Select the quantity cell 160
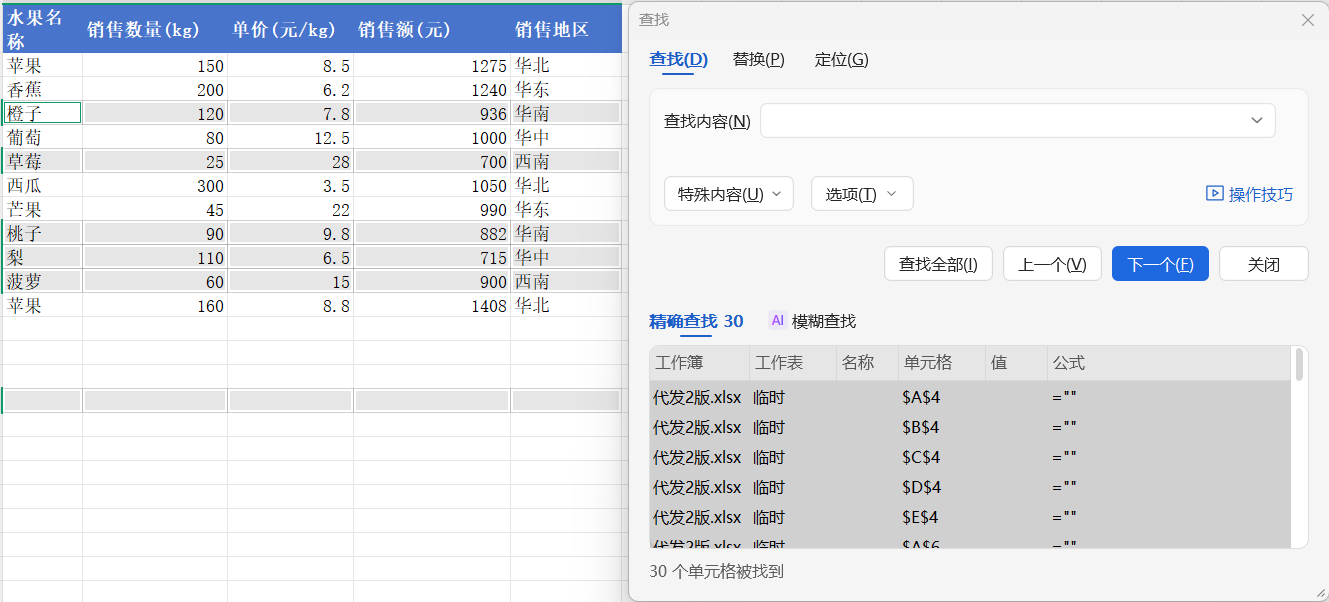The height and width of the screenshot is (602, 1329). 155,305
